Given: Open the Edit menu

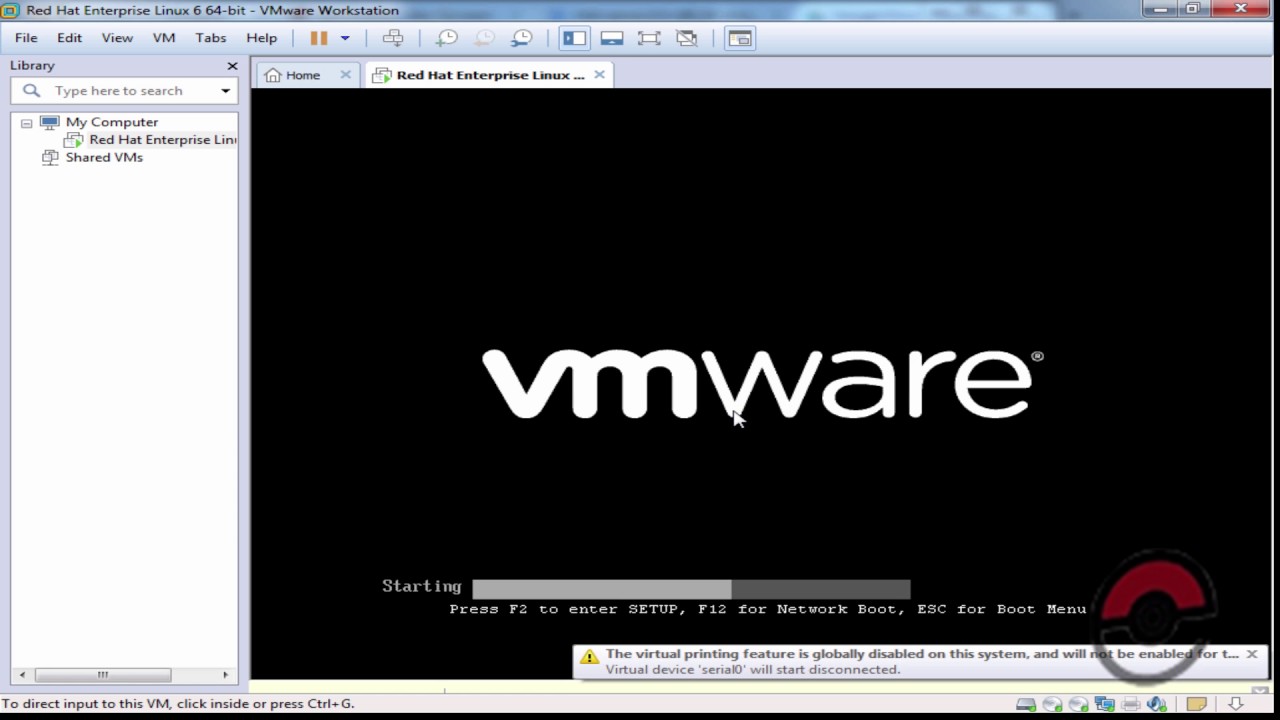Looking at the screenshot, I should point(69,38).
